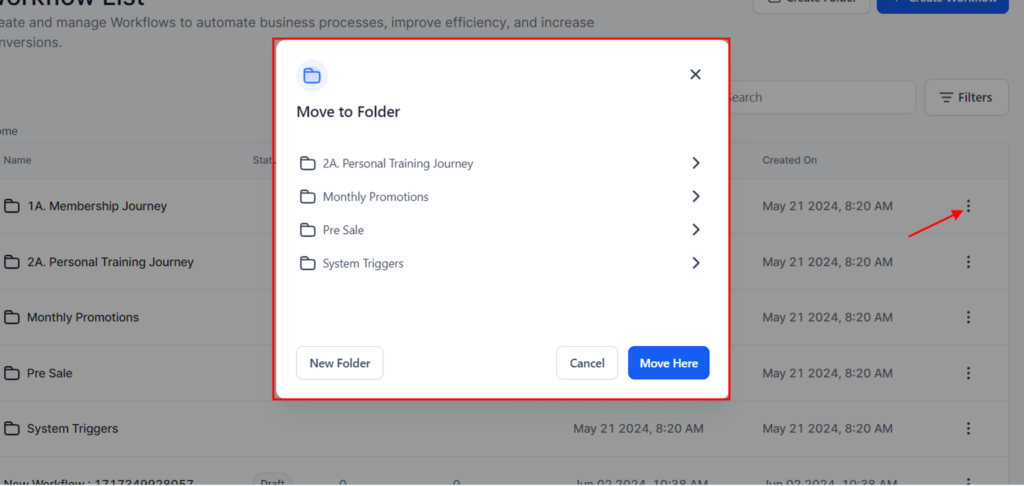The image size is (1024, 486).
Task: Sort by the Created On column header
Action: (789, 160)
